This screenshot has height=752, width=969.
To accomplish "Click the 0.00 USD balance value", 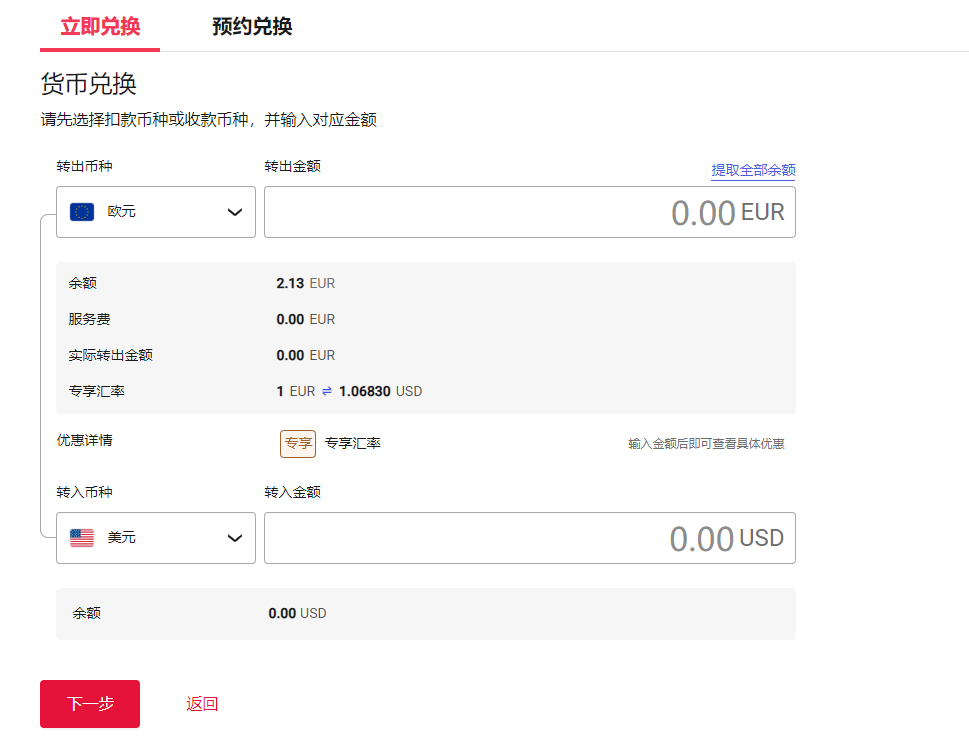I will (x=297, y=613).
